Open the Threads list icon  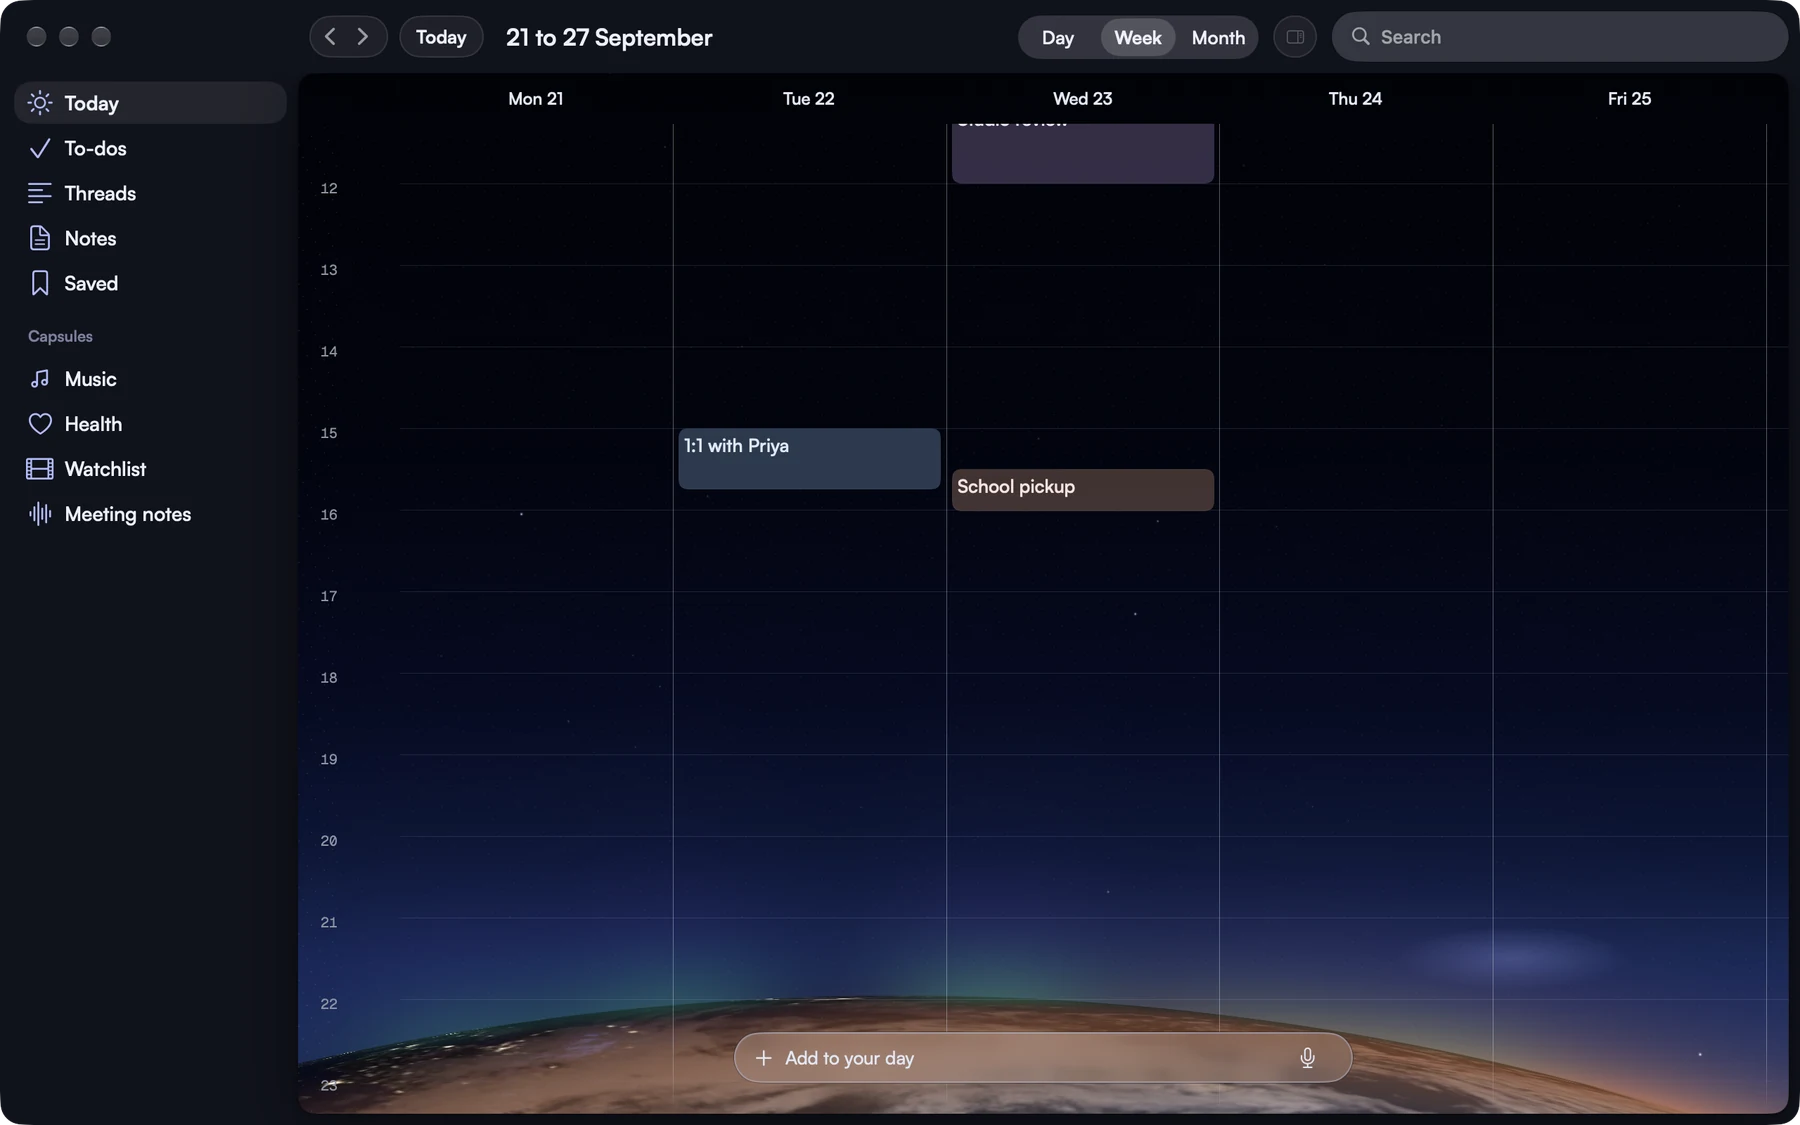click(40, 193)
